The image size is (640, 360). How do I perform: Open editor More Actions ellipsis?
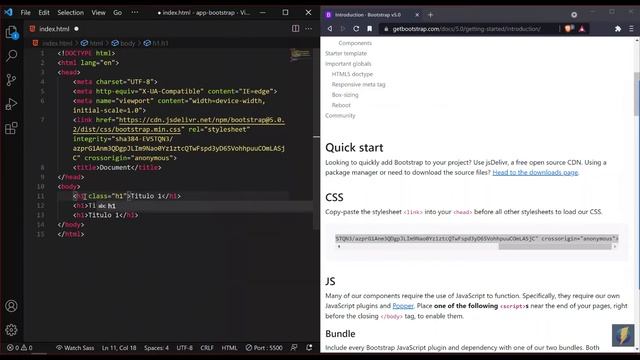(x=309, y=29)
